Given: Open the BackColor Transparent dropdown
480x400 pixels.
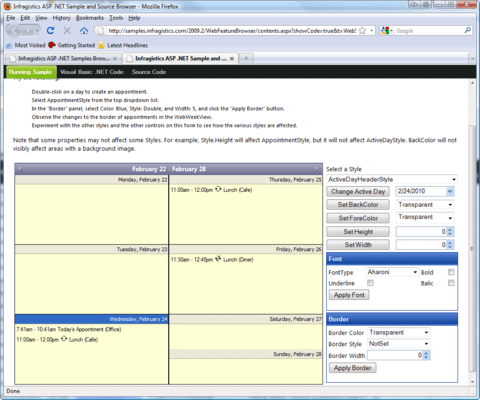Looking at the screenshot, I should [425, 205].
